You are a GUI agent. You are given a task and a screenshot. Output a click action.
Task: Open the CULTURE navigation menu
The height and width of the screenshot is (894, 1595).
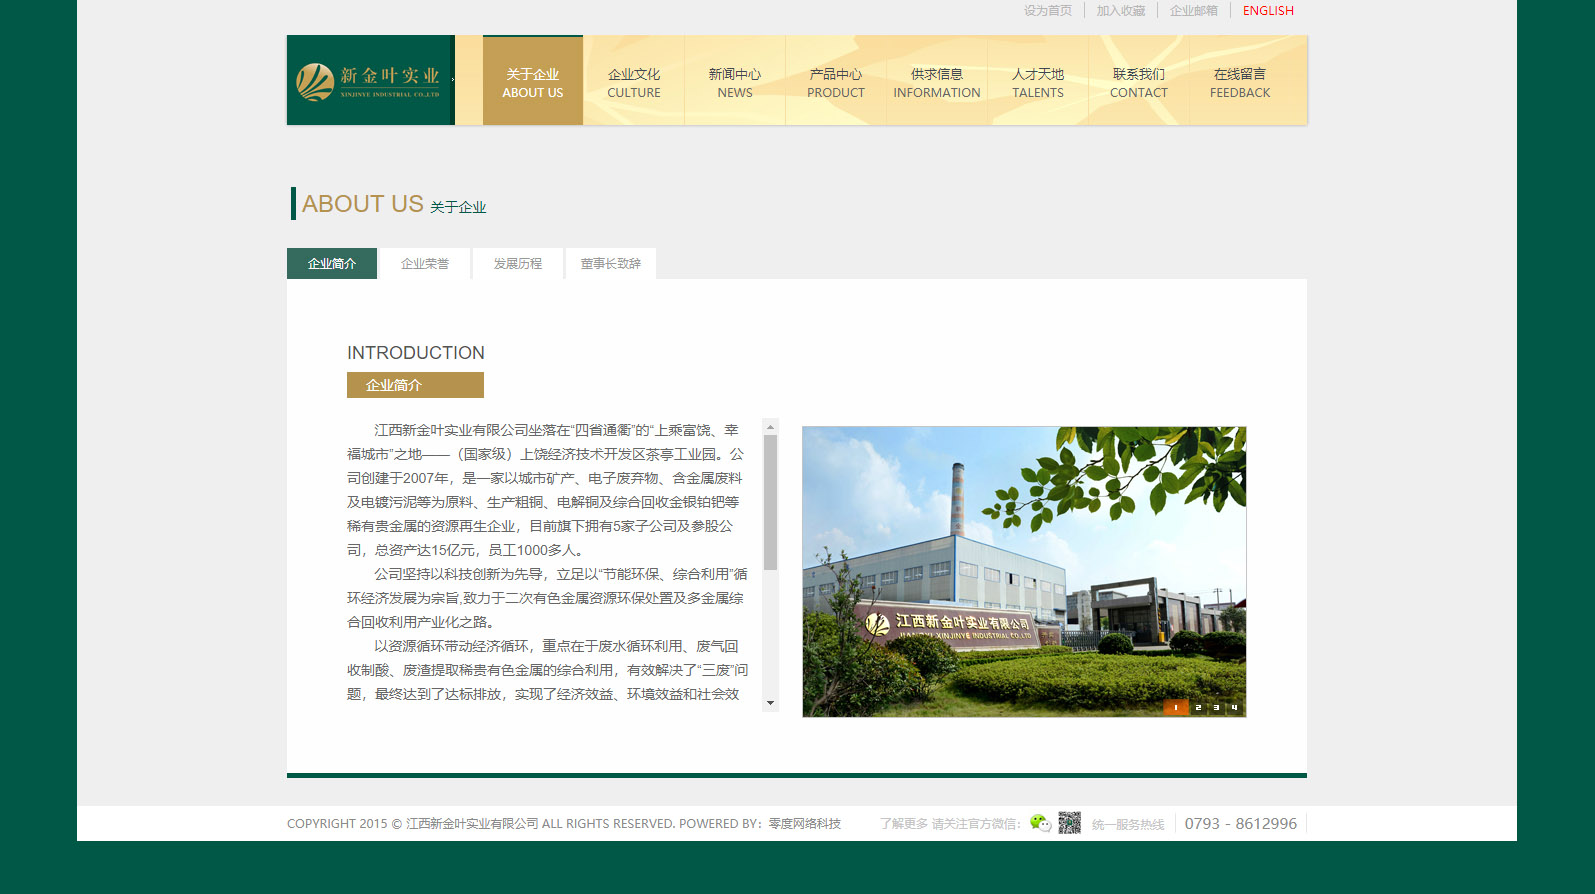click(634, 82)
